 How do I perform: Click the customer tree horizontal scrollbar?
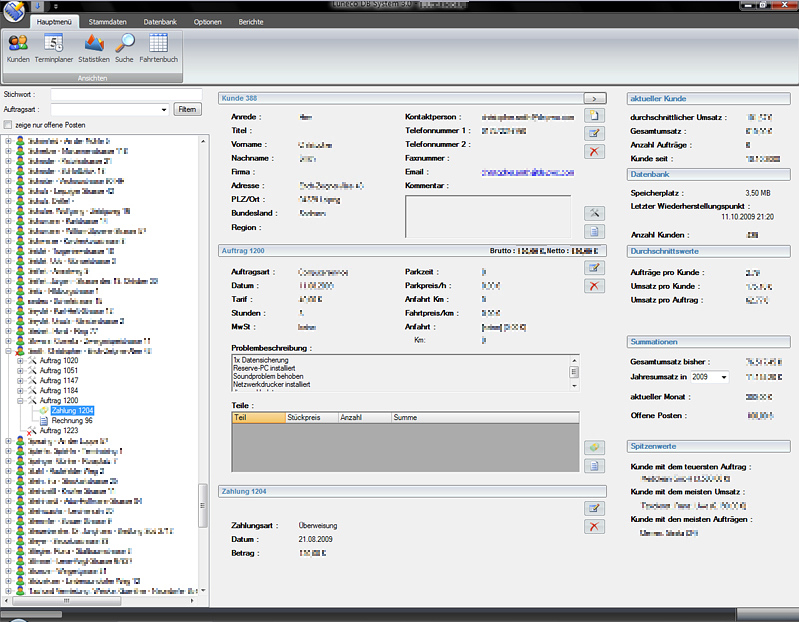[66, 601]
